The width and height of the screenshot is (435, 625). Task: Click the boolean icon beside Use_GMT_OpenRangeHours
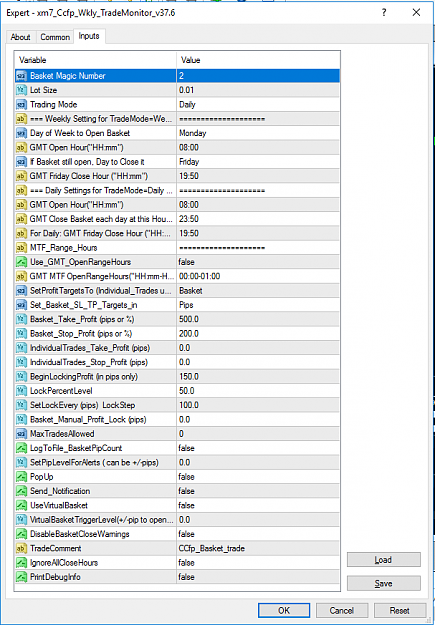(x=21, y=262)
